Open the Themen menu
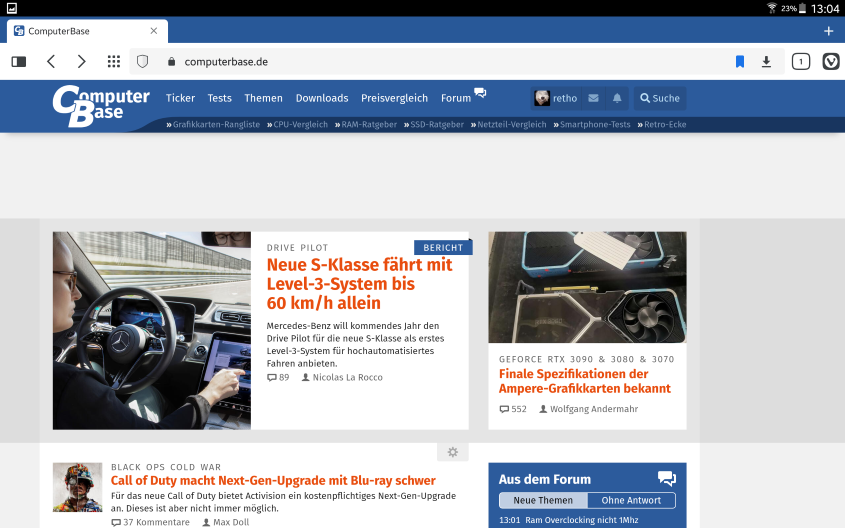This screenshot has width=845, height=528. (x=263, y=98)
